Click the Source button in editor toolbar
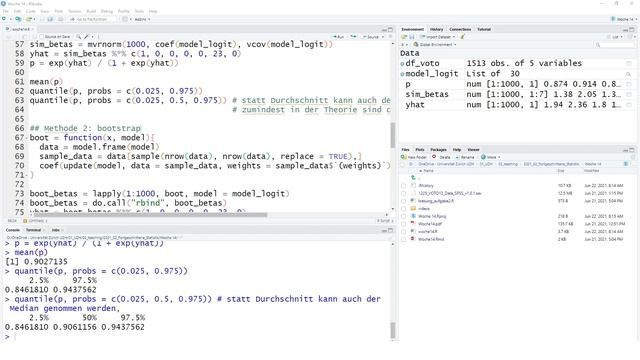640x360 pixels. 371,37
